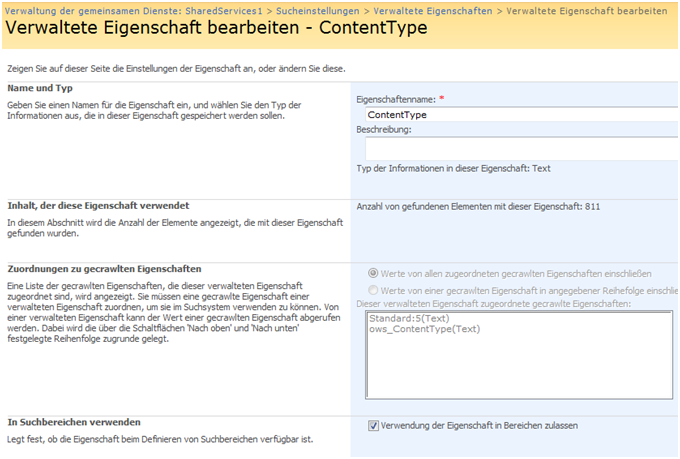Go to the Sucheinstellungen breadcrumb link
This screenshot has height=459, width=680.
pos(317,11)
